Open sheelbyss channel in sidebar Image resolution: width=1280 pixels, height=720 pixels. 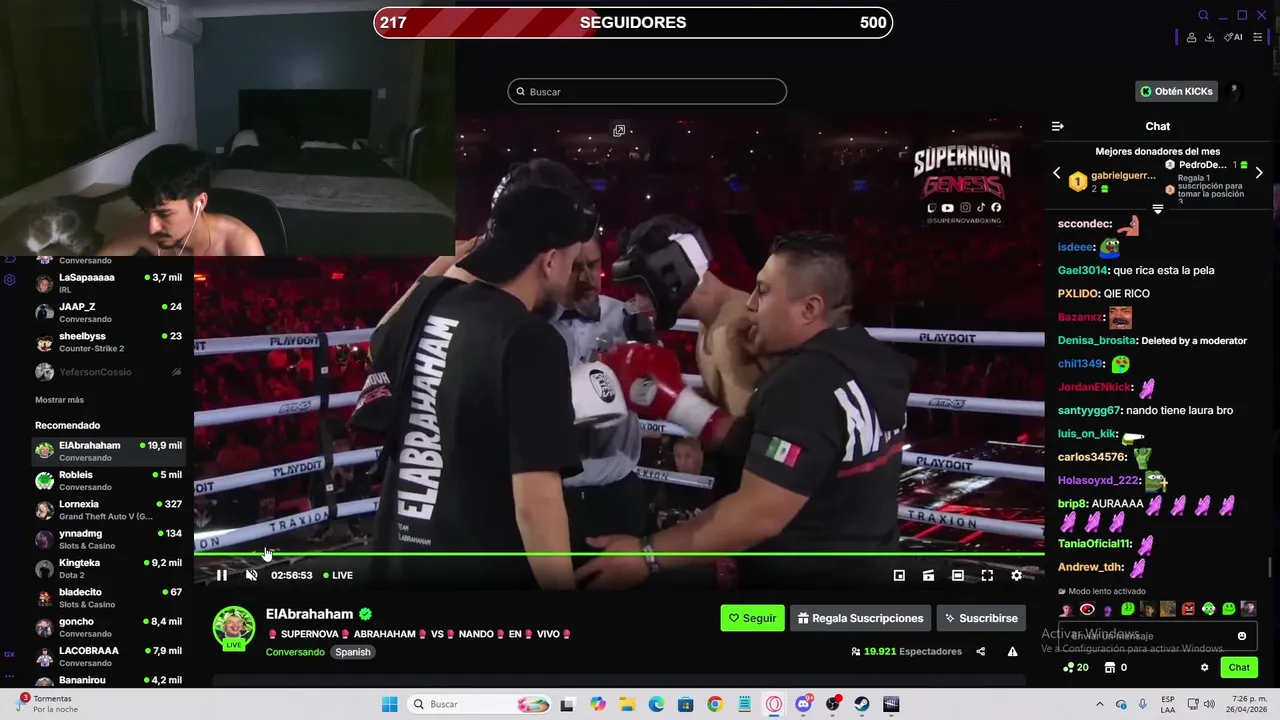pos(108,342)
